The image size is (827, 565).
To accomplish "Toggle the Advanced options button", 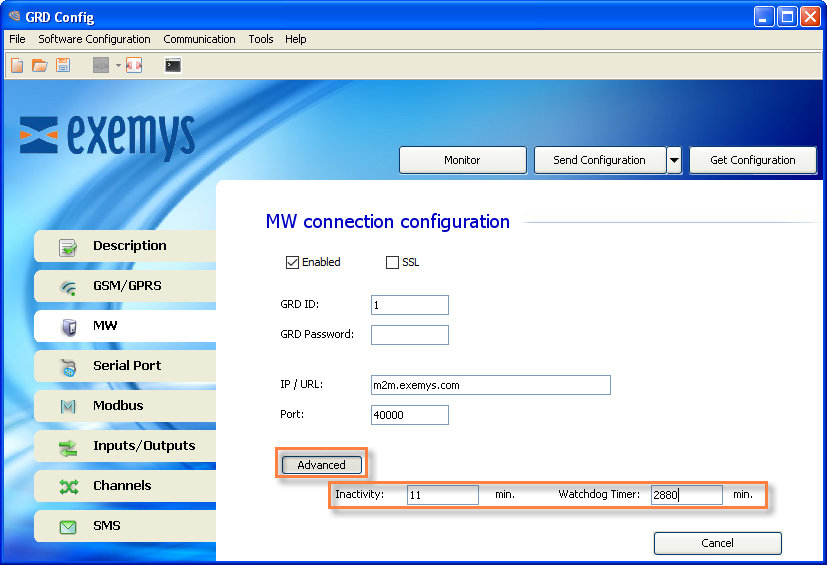I will pyautogui.click(x=322, y=465).
